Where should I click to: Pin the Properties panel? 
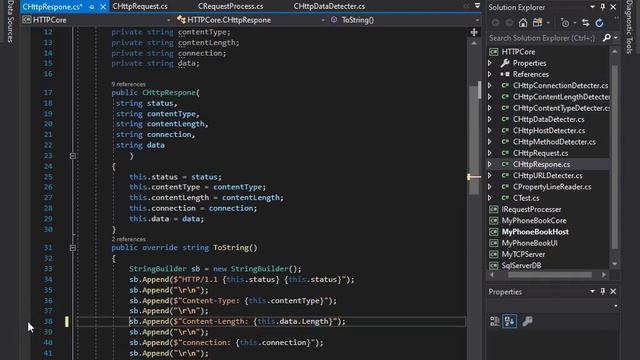(602, 291)
